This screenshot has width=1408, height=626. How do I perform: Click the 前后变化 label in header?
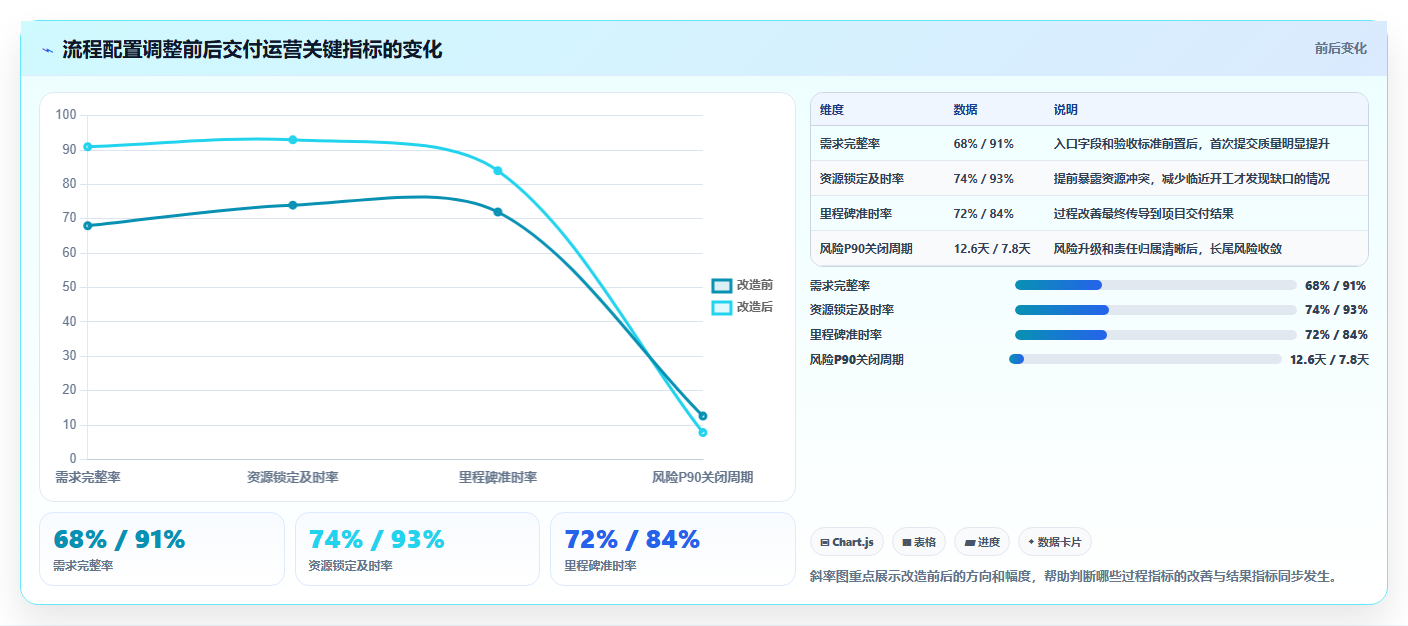pos(1340,48)
